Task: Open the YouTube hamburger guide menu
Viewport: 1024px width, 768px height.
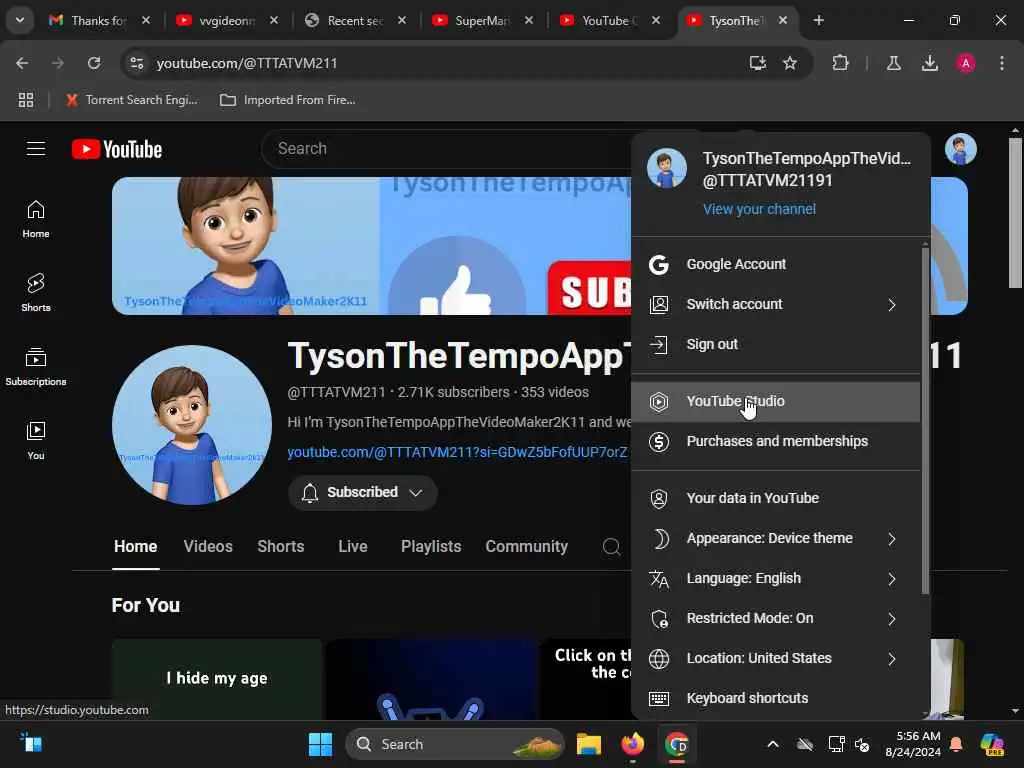Action: click(36, 149)
